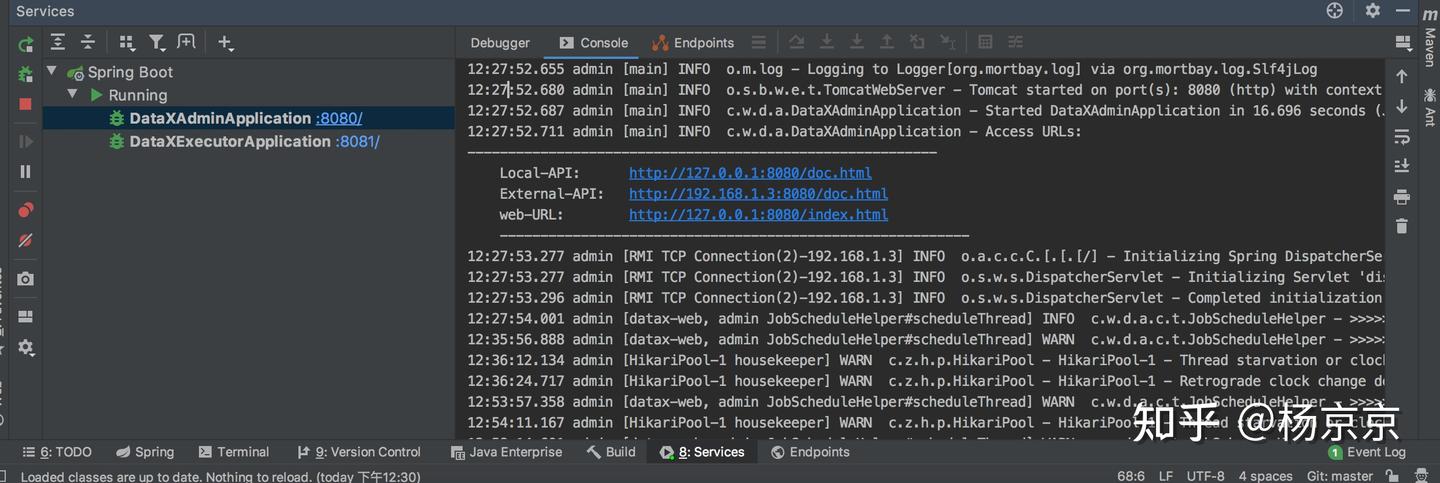Click Expand All in the Services toolbar

58,42
